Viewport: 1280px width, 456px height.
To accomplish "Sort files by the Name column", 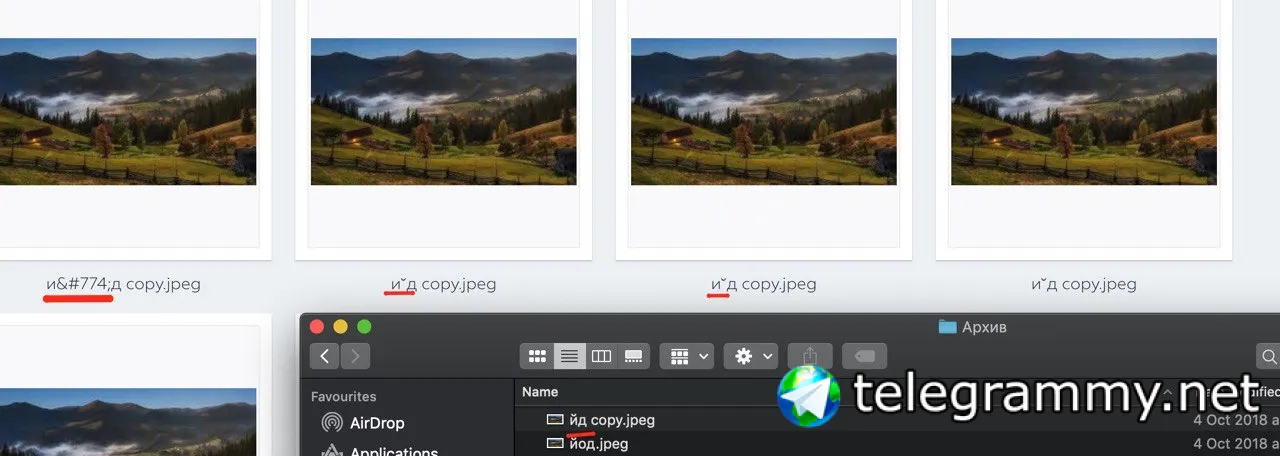I will (x=540, y=392).
